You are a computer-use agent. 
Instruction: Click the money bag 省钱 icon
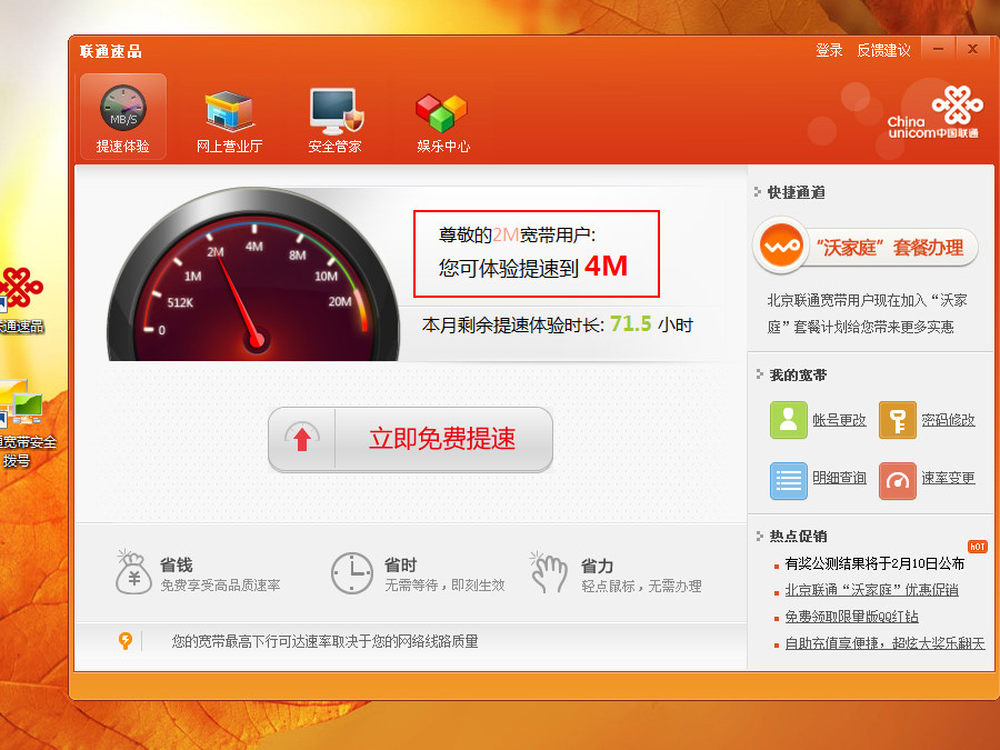pos(133,572)
